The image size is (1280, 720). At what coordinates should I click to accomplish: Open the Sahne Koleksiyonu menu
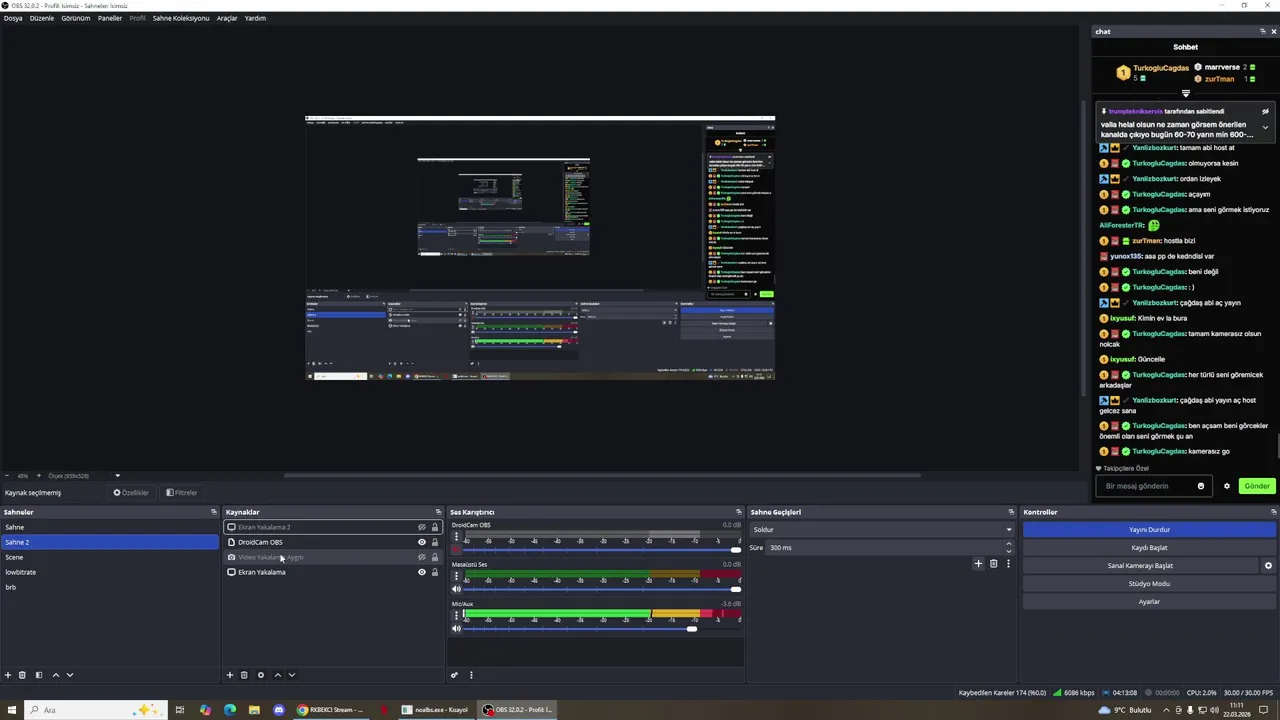click(181, 18)
